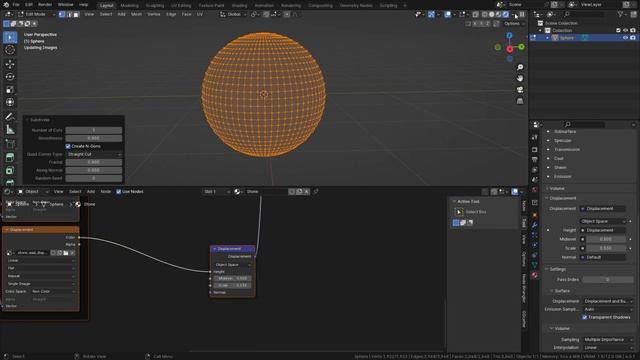The width and height of the screenshot is (640, 360).
Task: Switch to the UV Editing workspace tab
Action: (181, 6)
